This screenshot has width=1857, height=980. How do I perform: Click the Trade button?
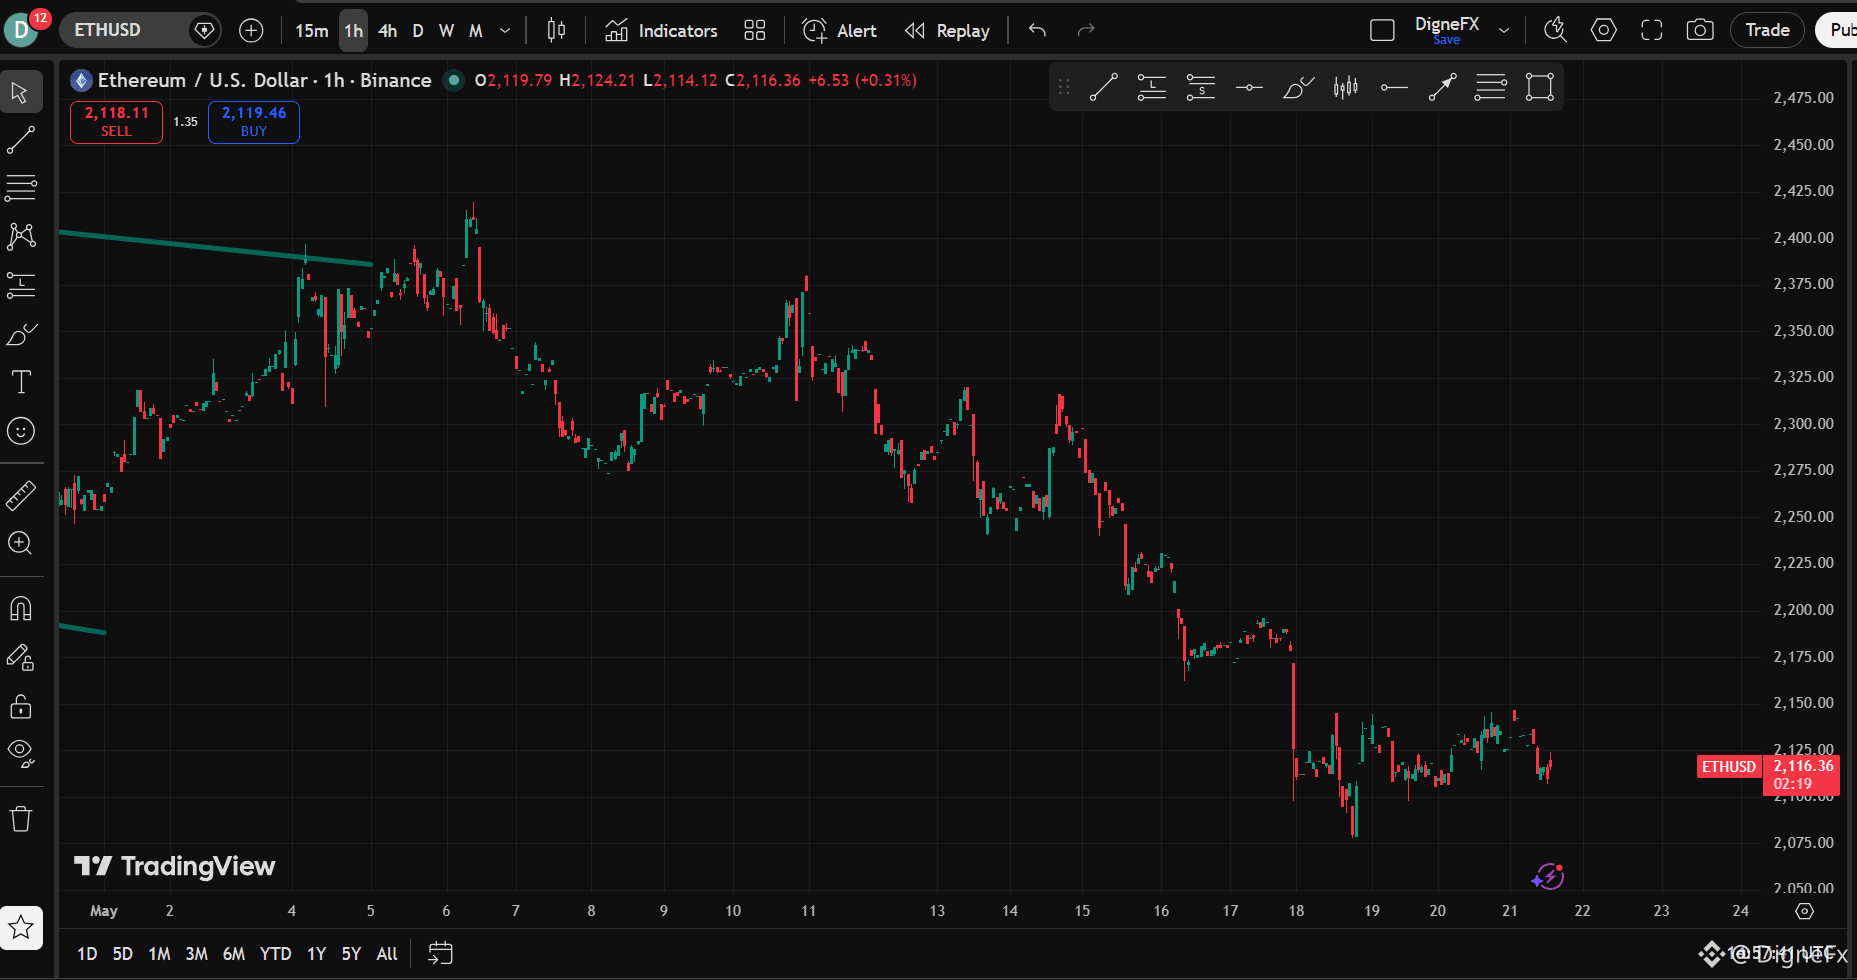click(x=1767, y=30)
